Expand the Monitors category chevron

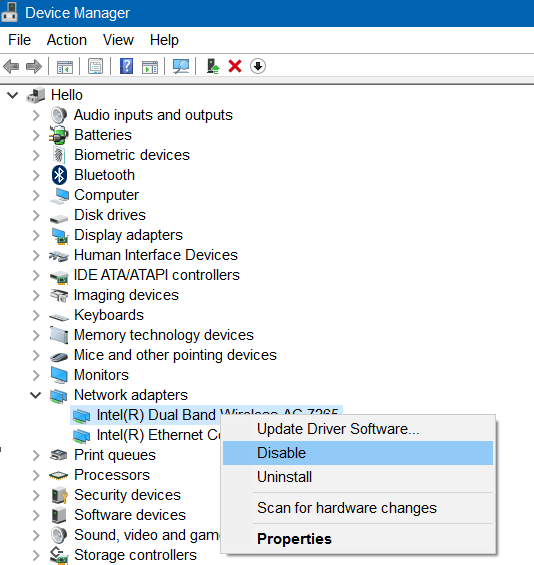click(x=36, y=375)
